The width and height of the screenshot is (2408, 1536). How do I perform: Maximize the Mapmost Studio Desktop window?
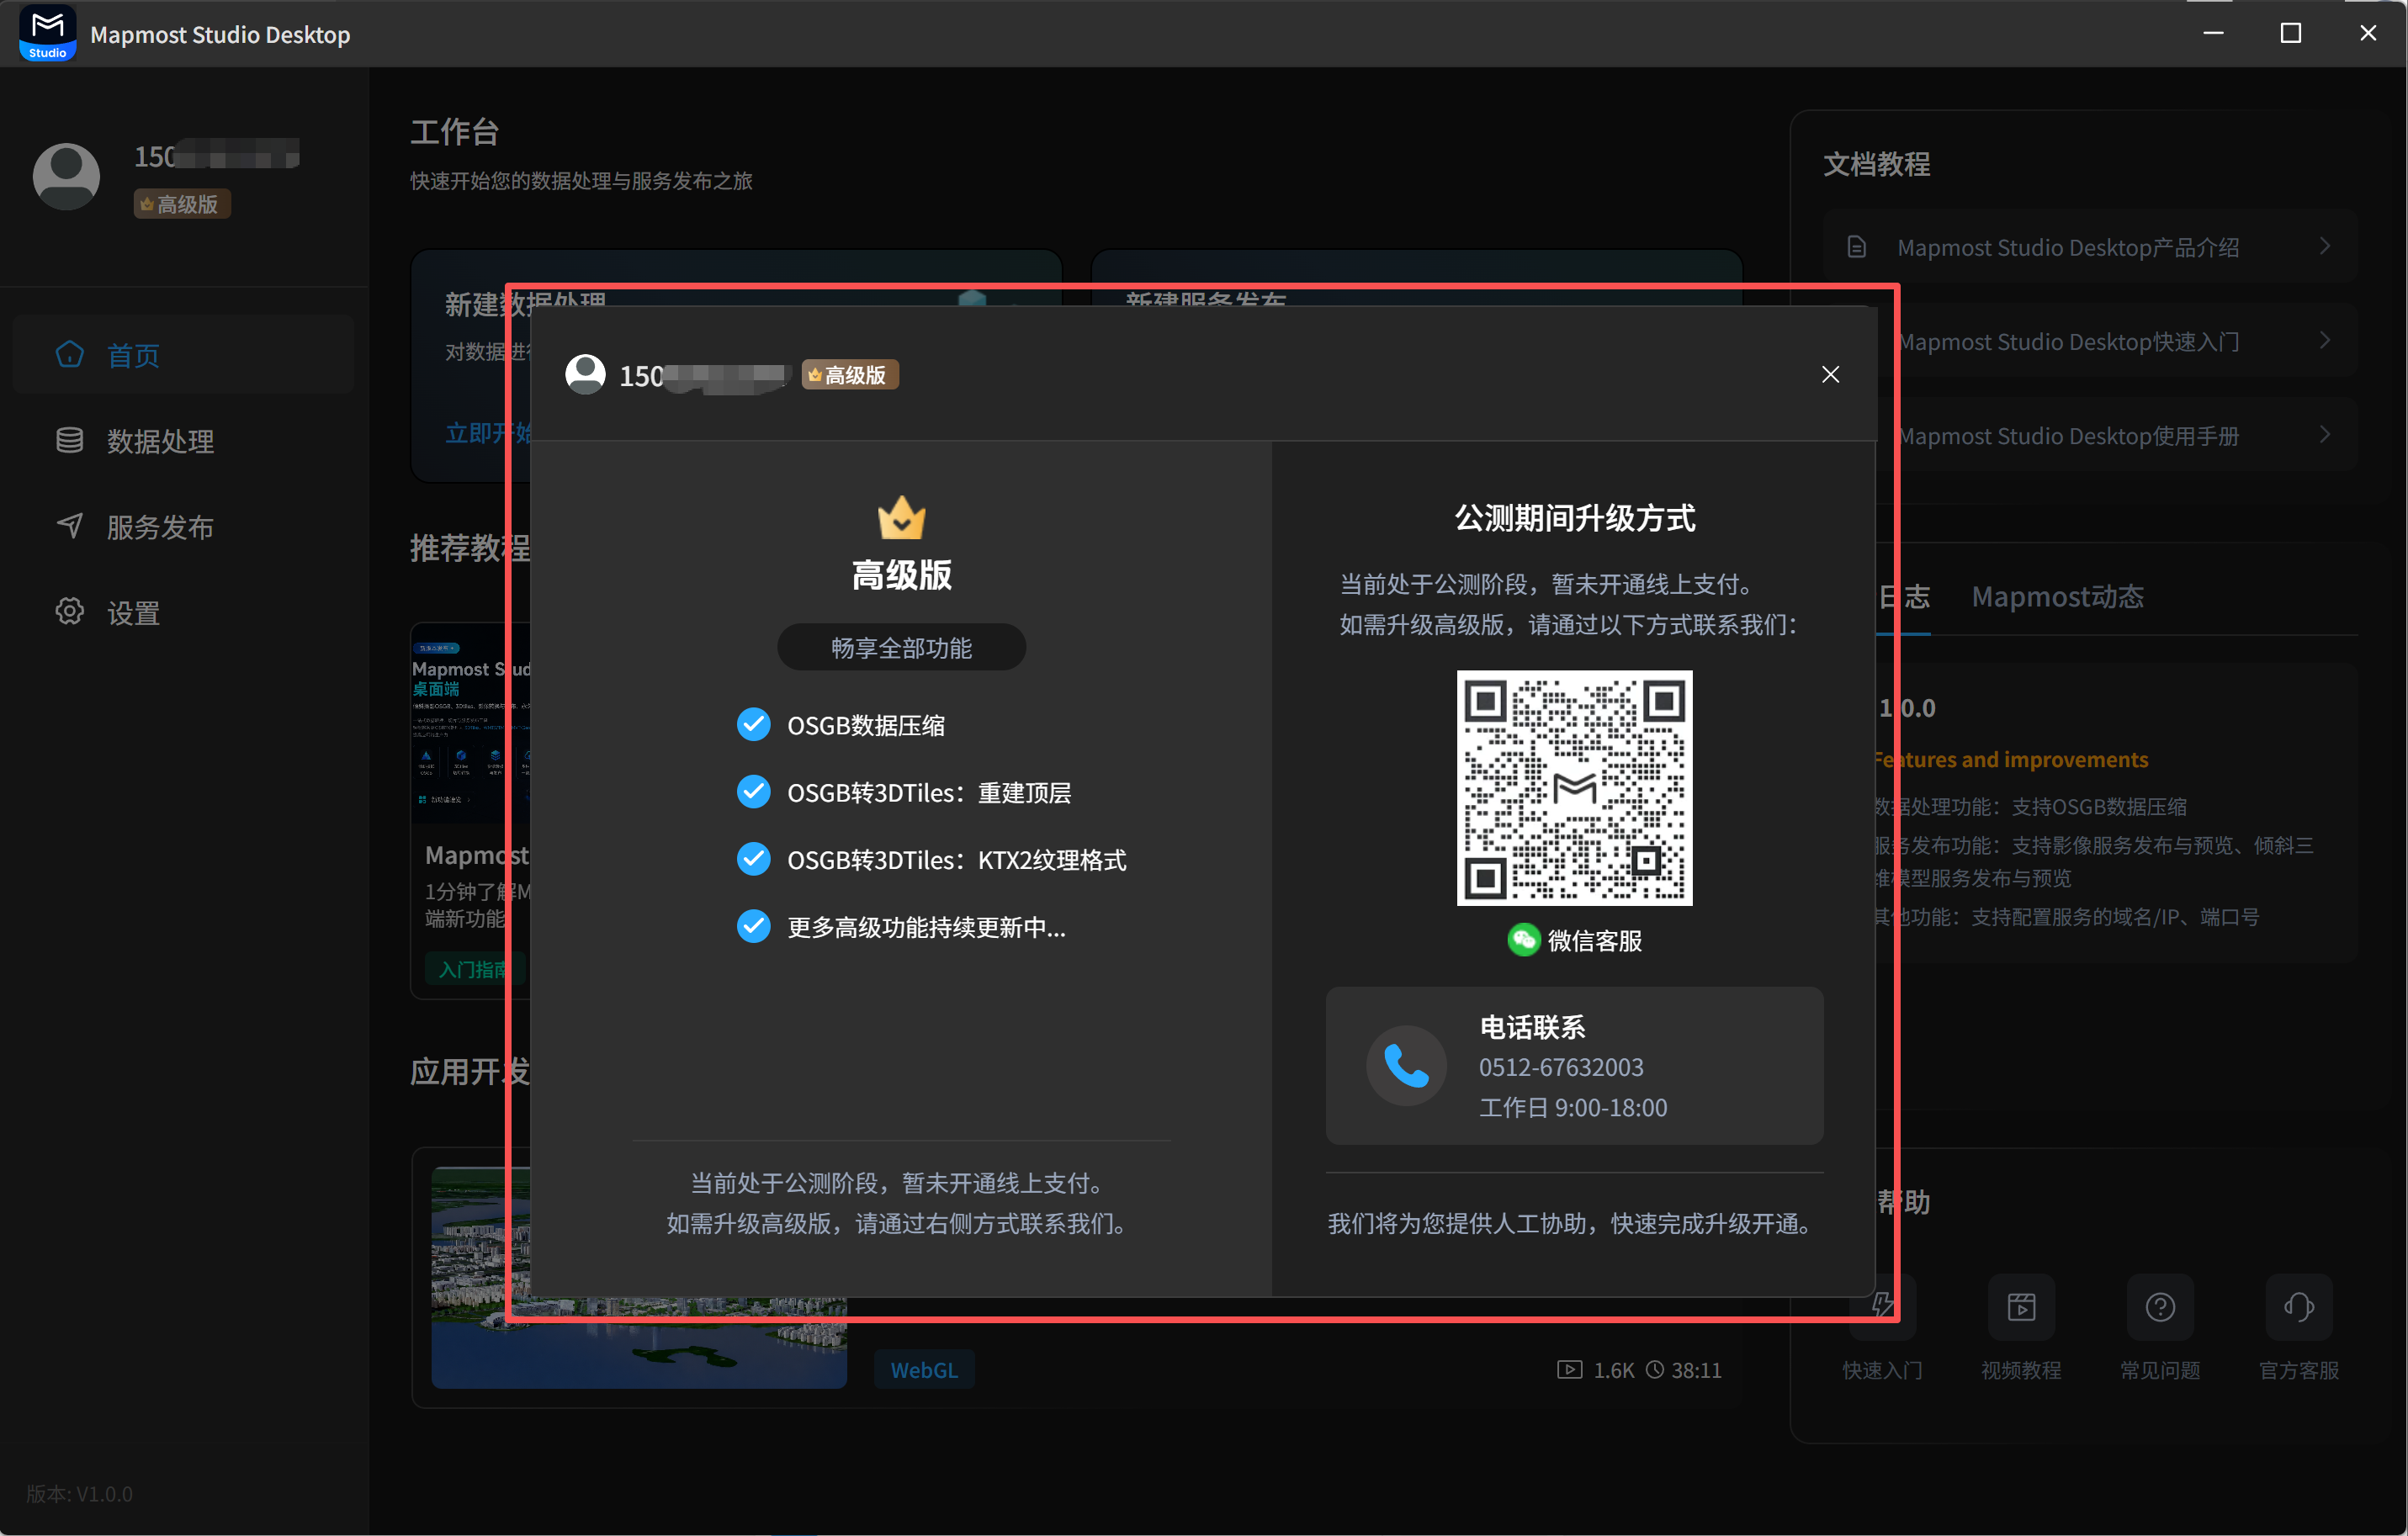(x=2291, y=33)
